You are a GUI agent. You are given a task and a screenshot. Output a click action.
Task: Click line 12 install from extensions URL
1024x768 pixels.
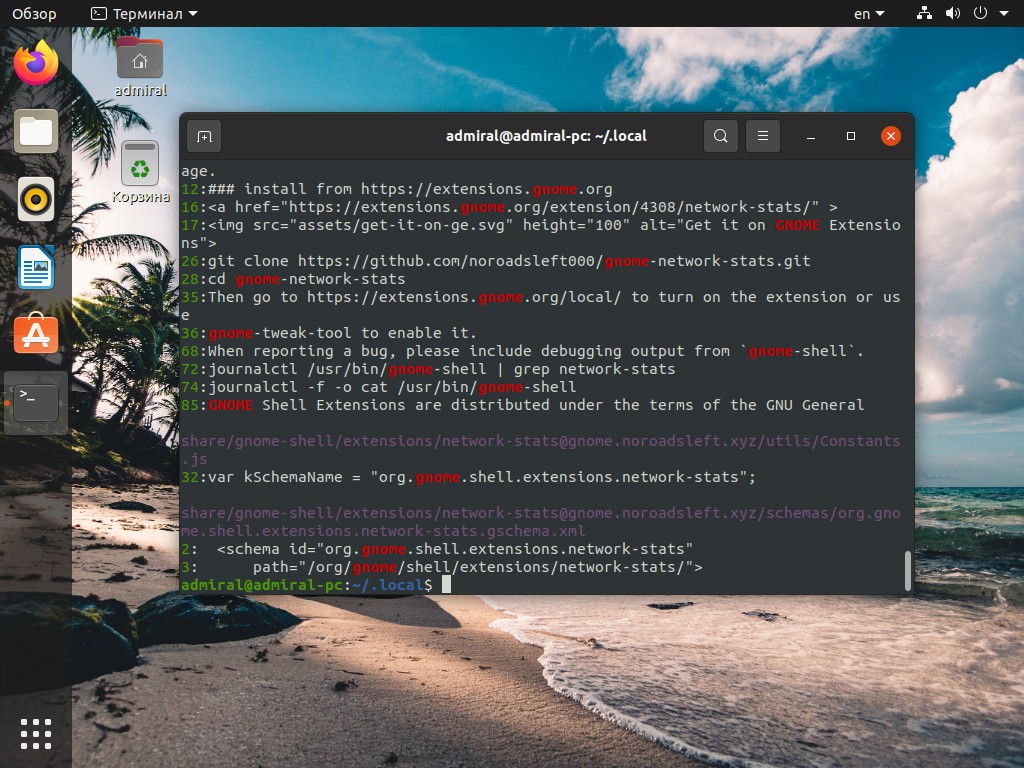[x=396, y=189]
